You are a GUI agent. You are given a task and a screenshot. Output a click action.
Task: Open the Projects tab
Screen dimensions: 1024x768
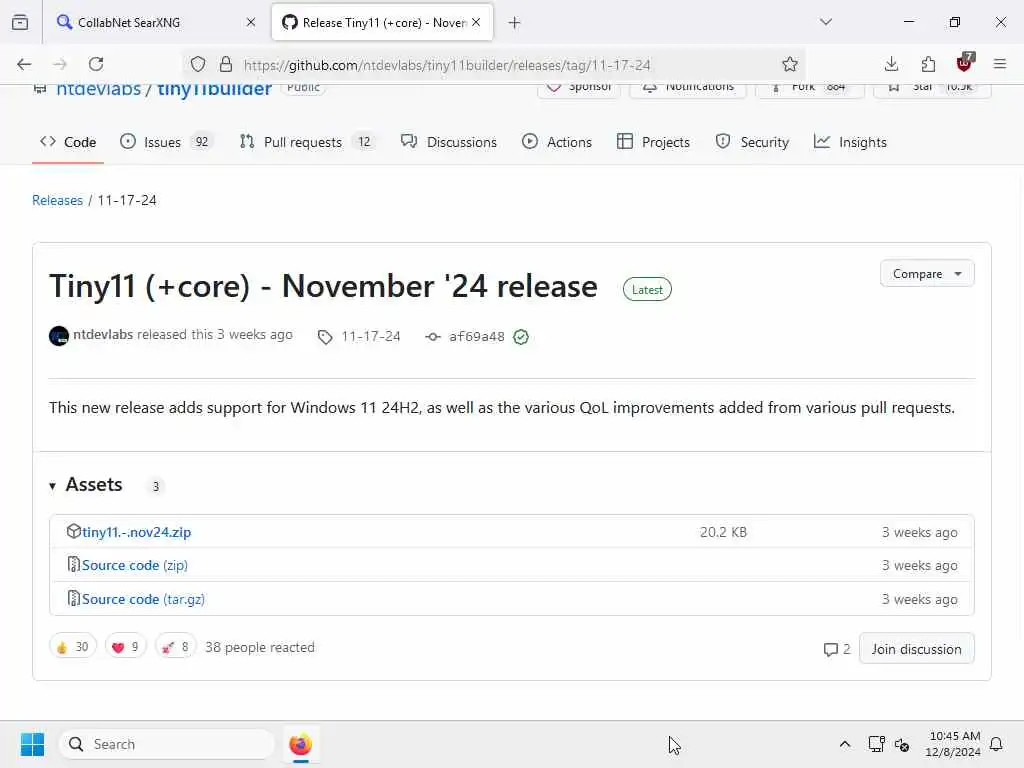(x=653, y=142)
